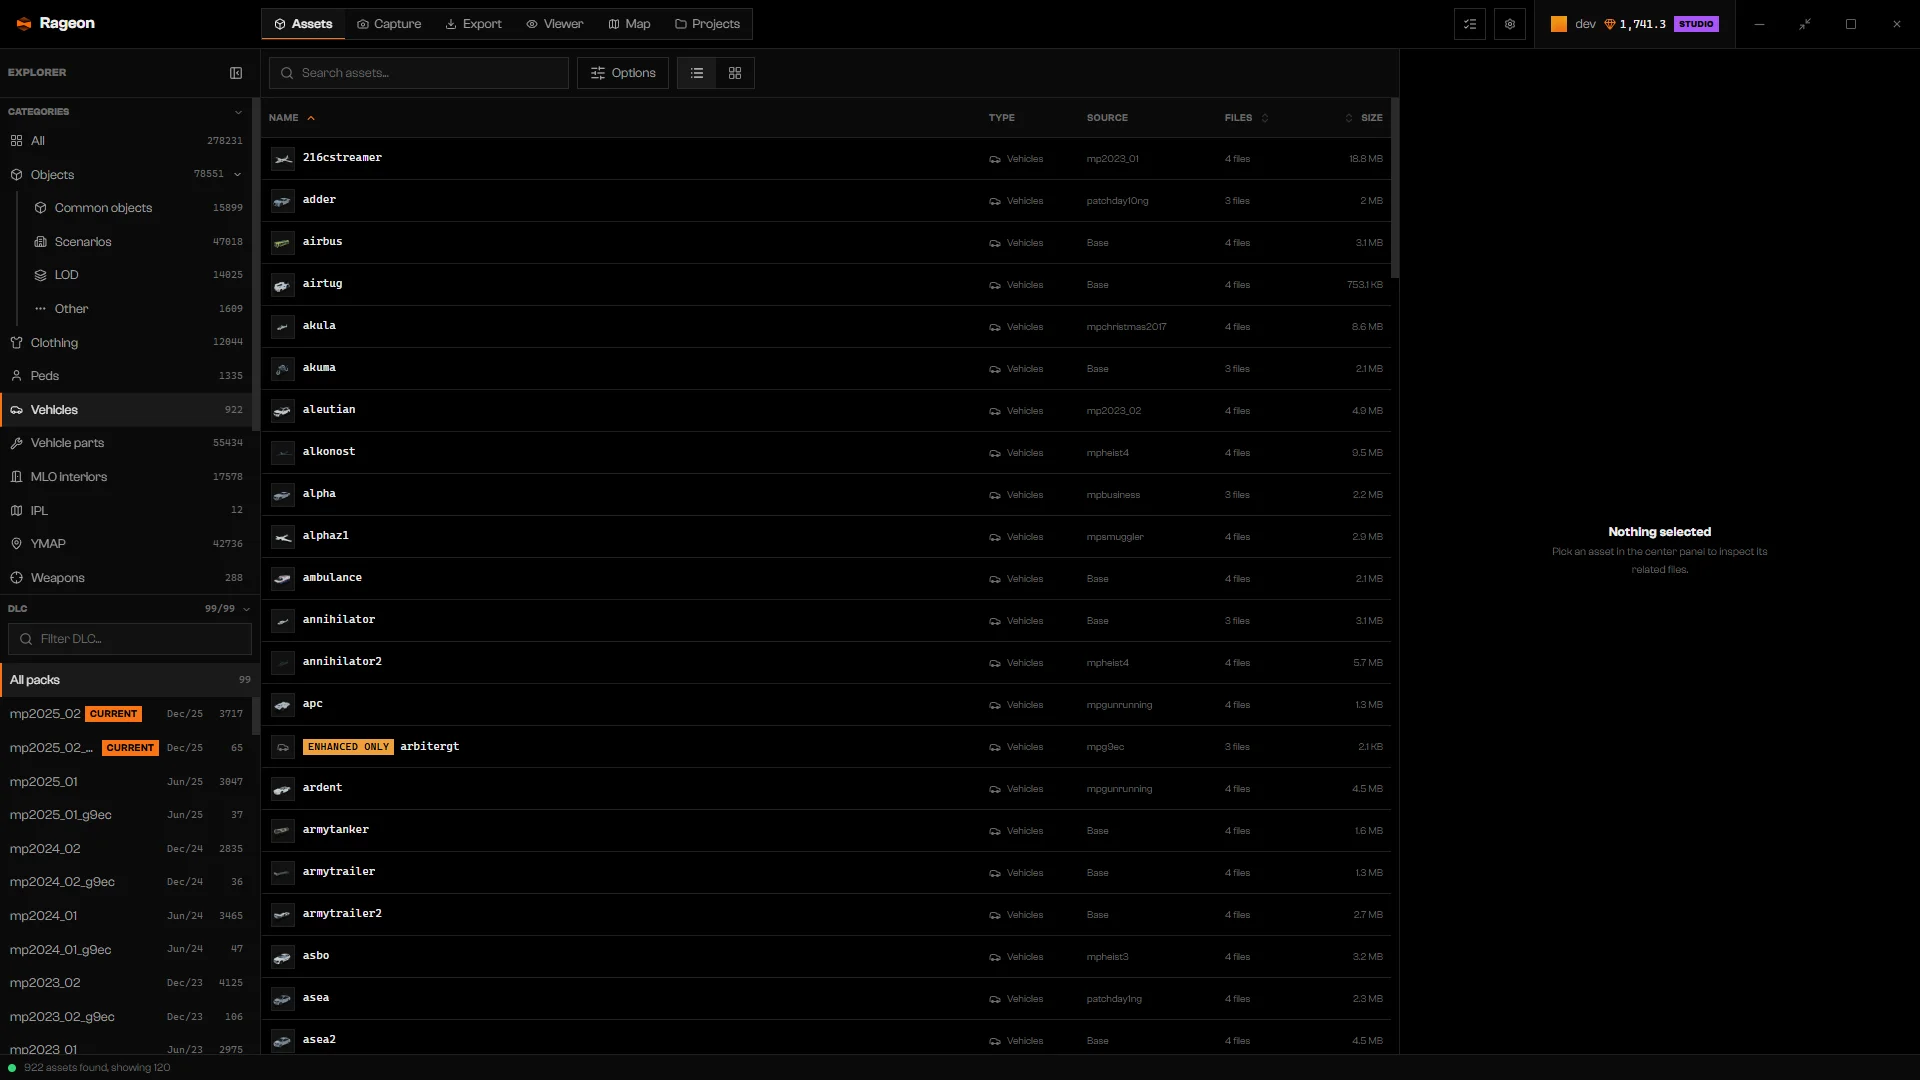The height and width of the screenshot is (1080, 1920).
Task: Click the IPL map icon
Action: click(17, 511)
